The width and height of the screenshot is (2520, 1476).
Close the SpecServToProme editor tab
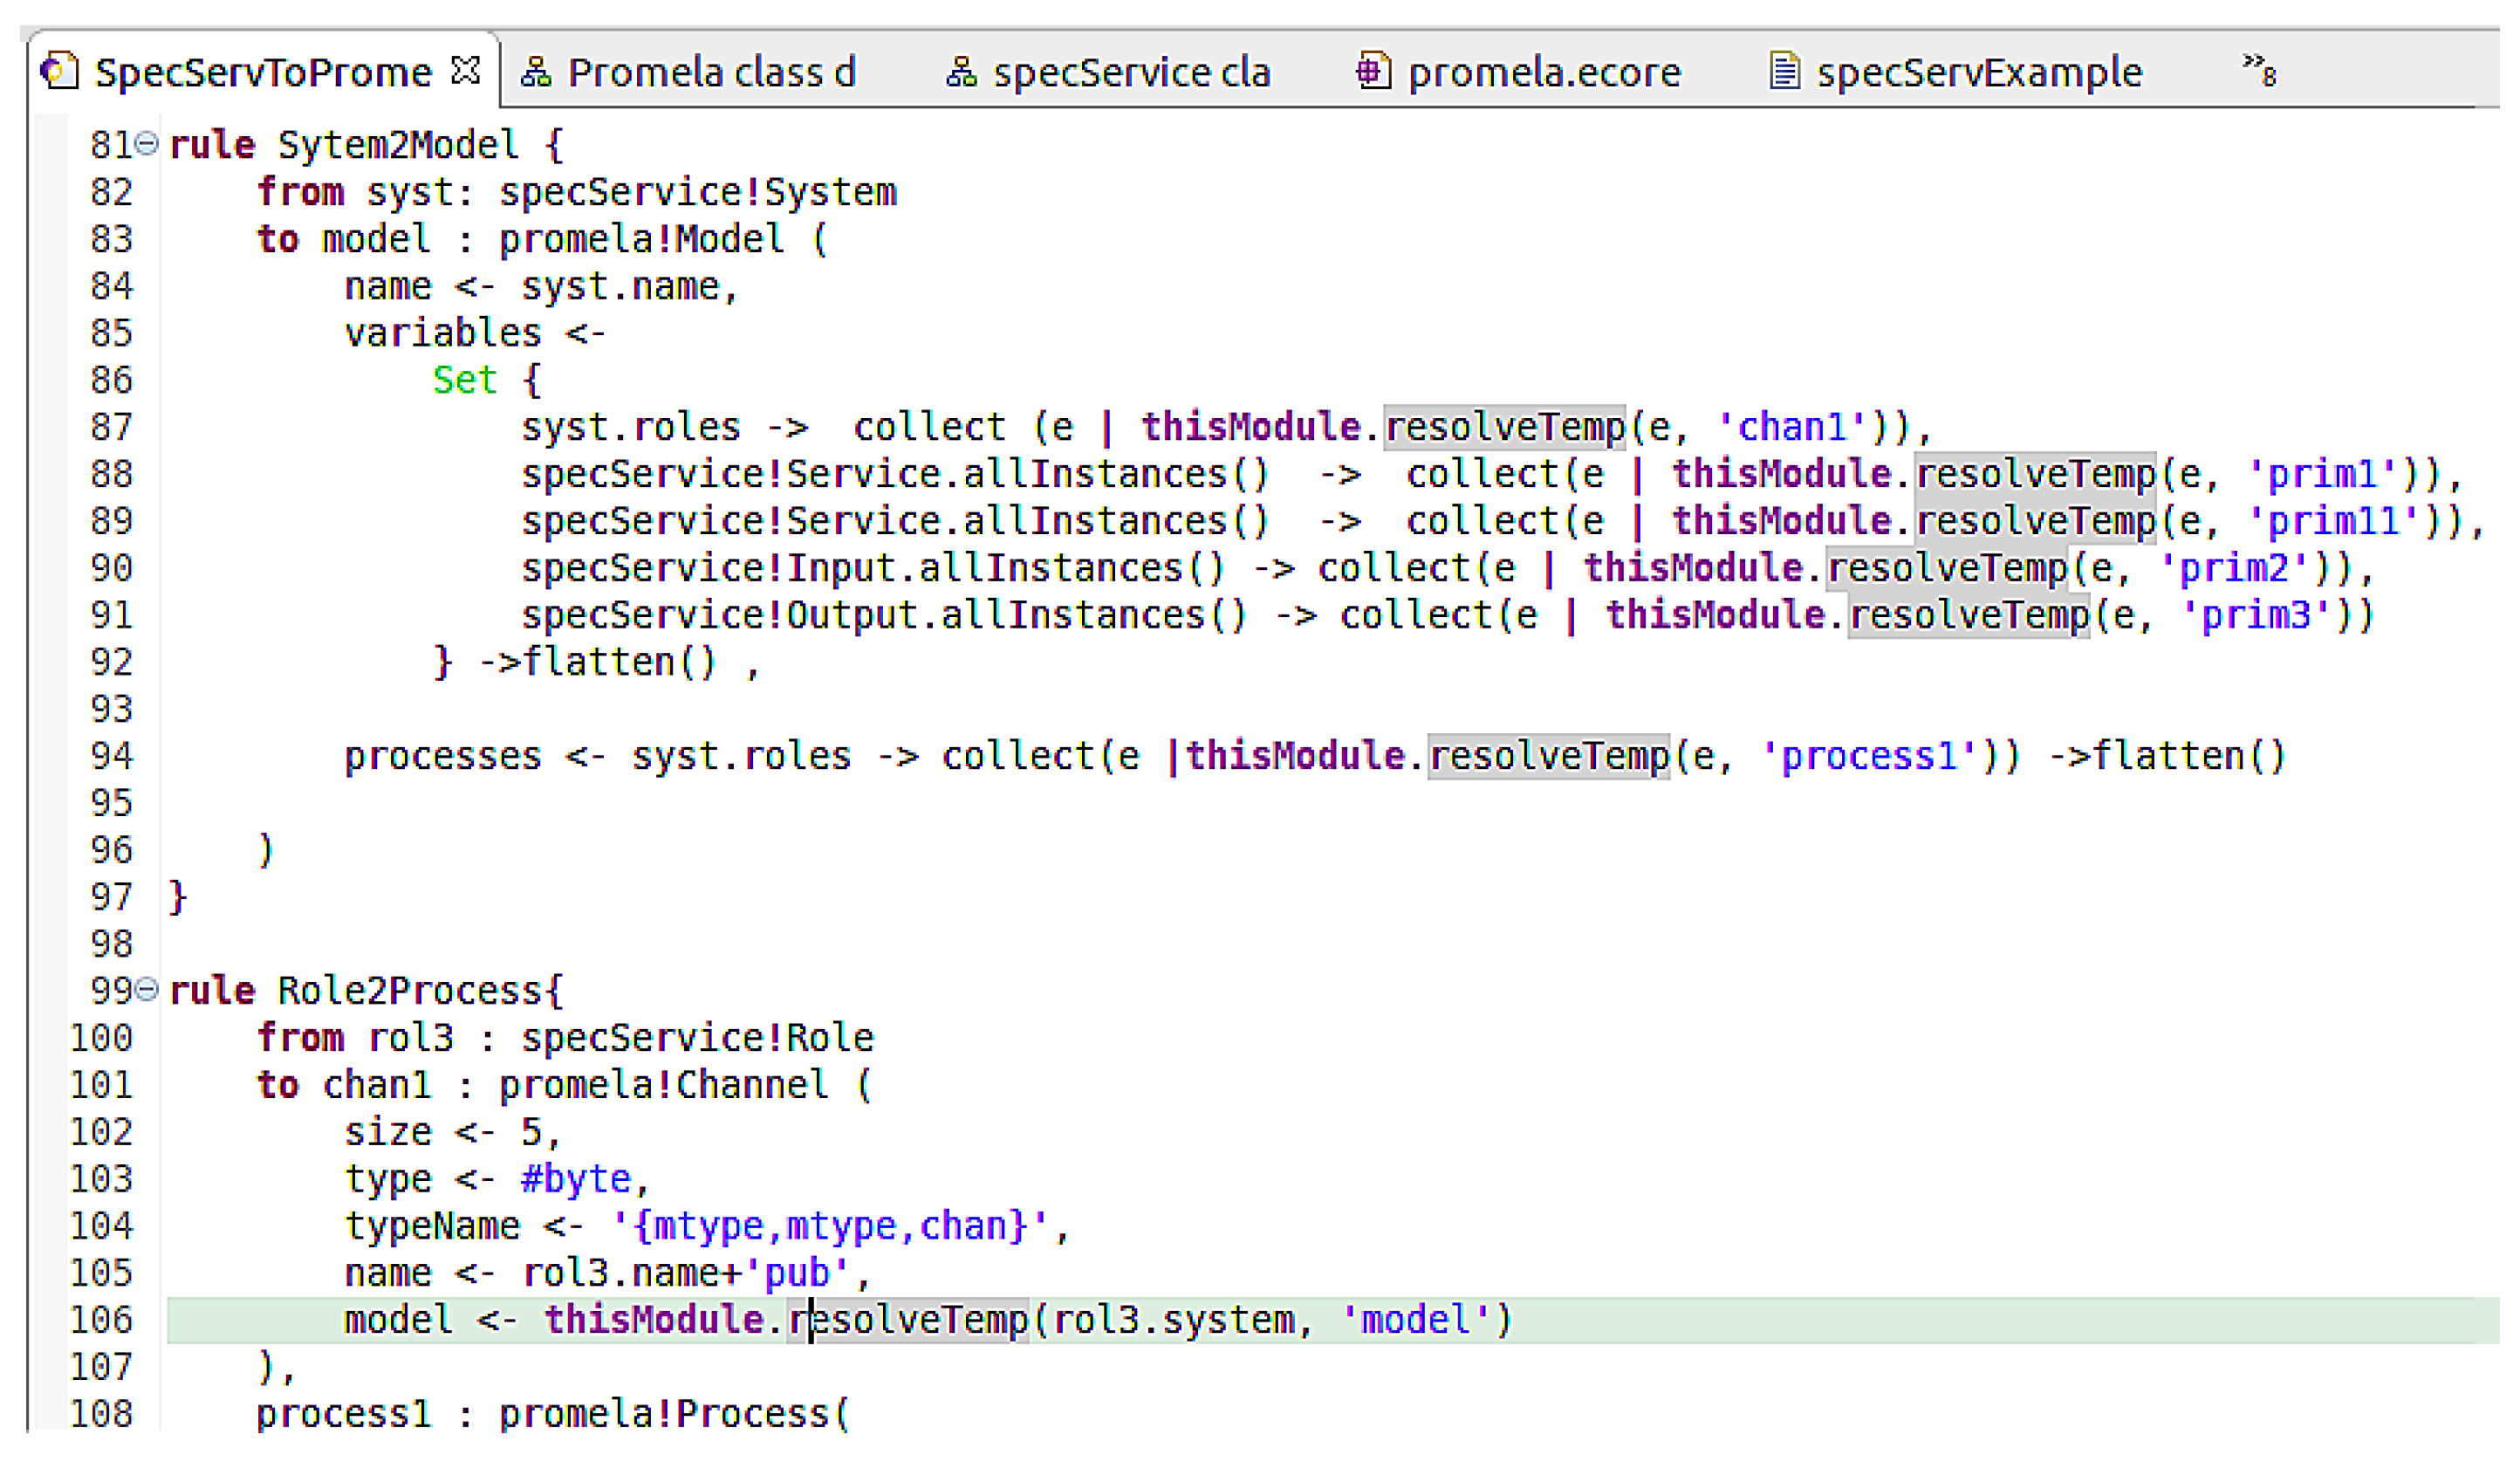tap(466, 71)
